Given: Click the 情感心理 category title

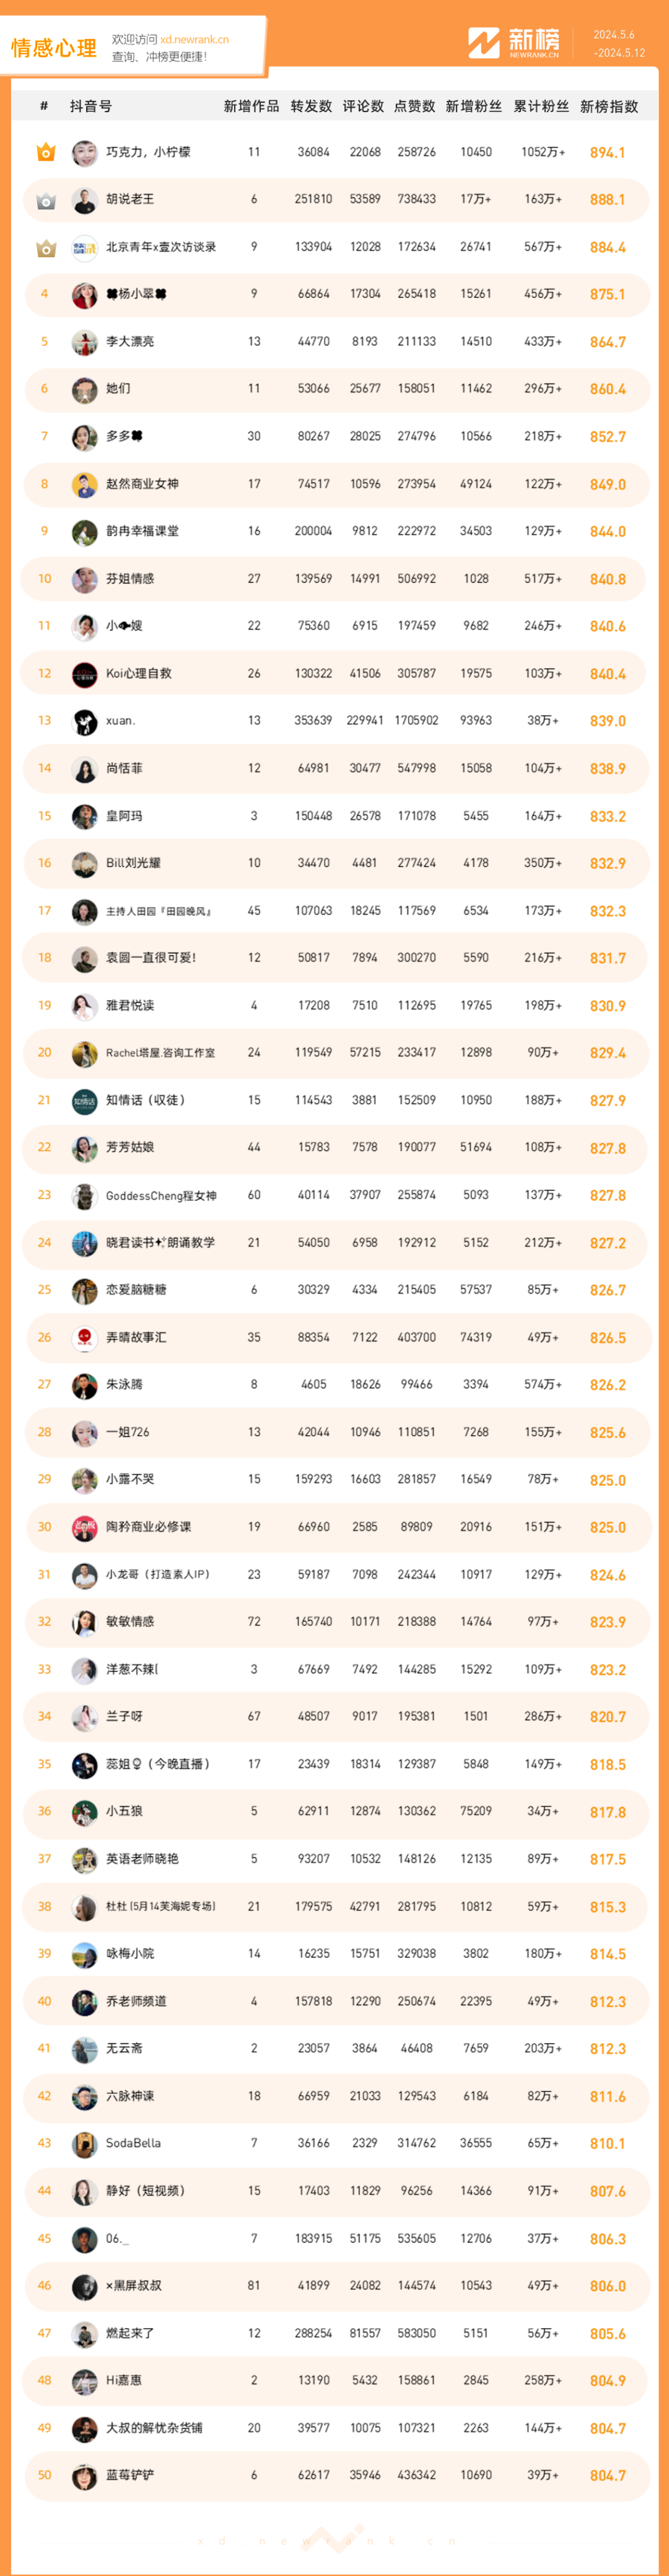Looking at the screenshot, I should 54,48.
